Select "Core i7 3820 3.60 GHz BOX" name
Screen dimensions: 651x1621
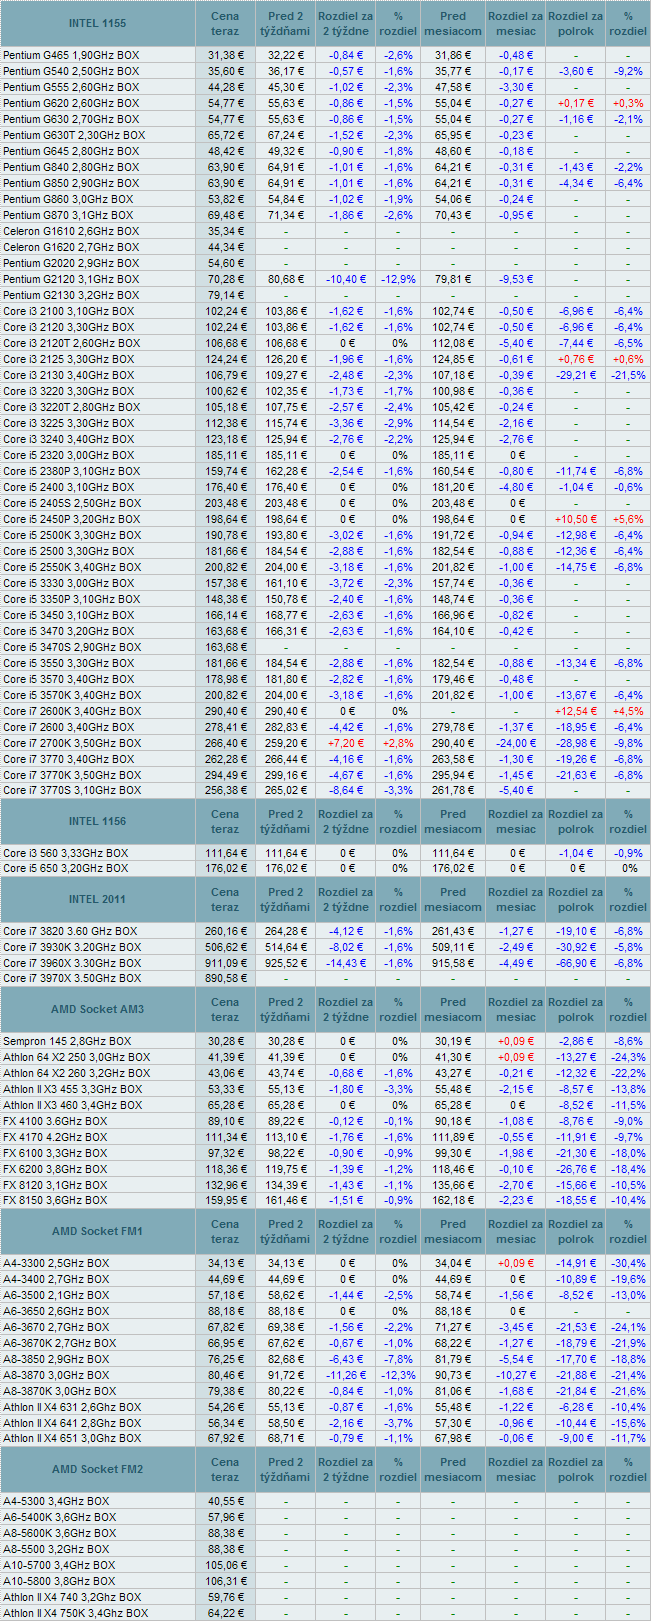tap(71, 931)
